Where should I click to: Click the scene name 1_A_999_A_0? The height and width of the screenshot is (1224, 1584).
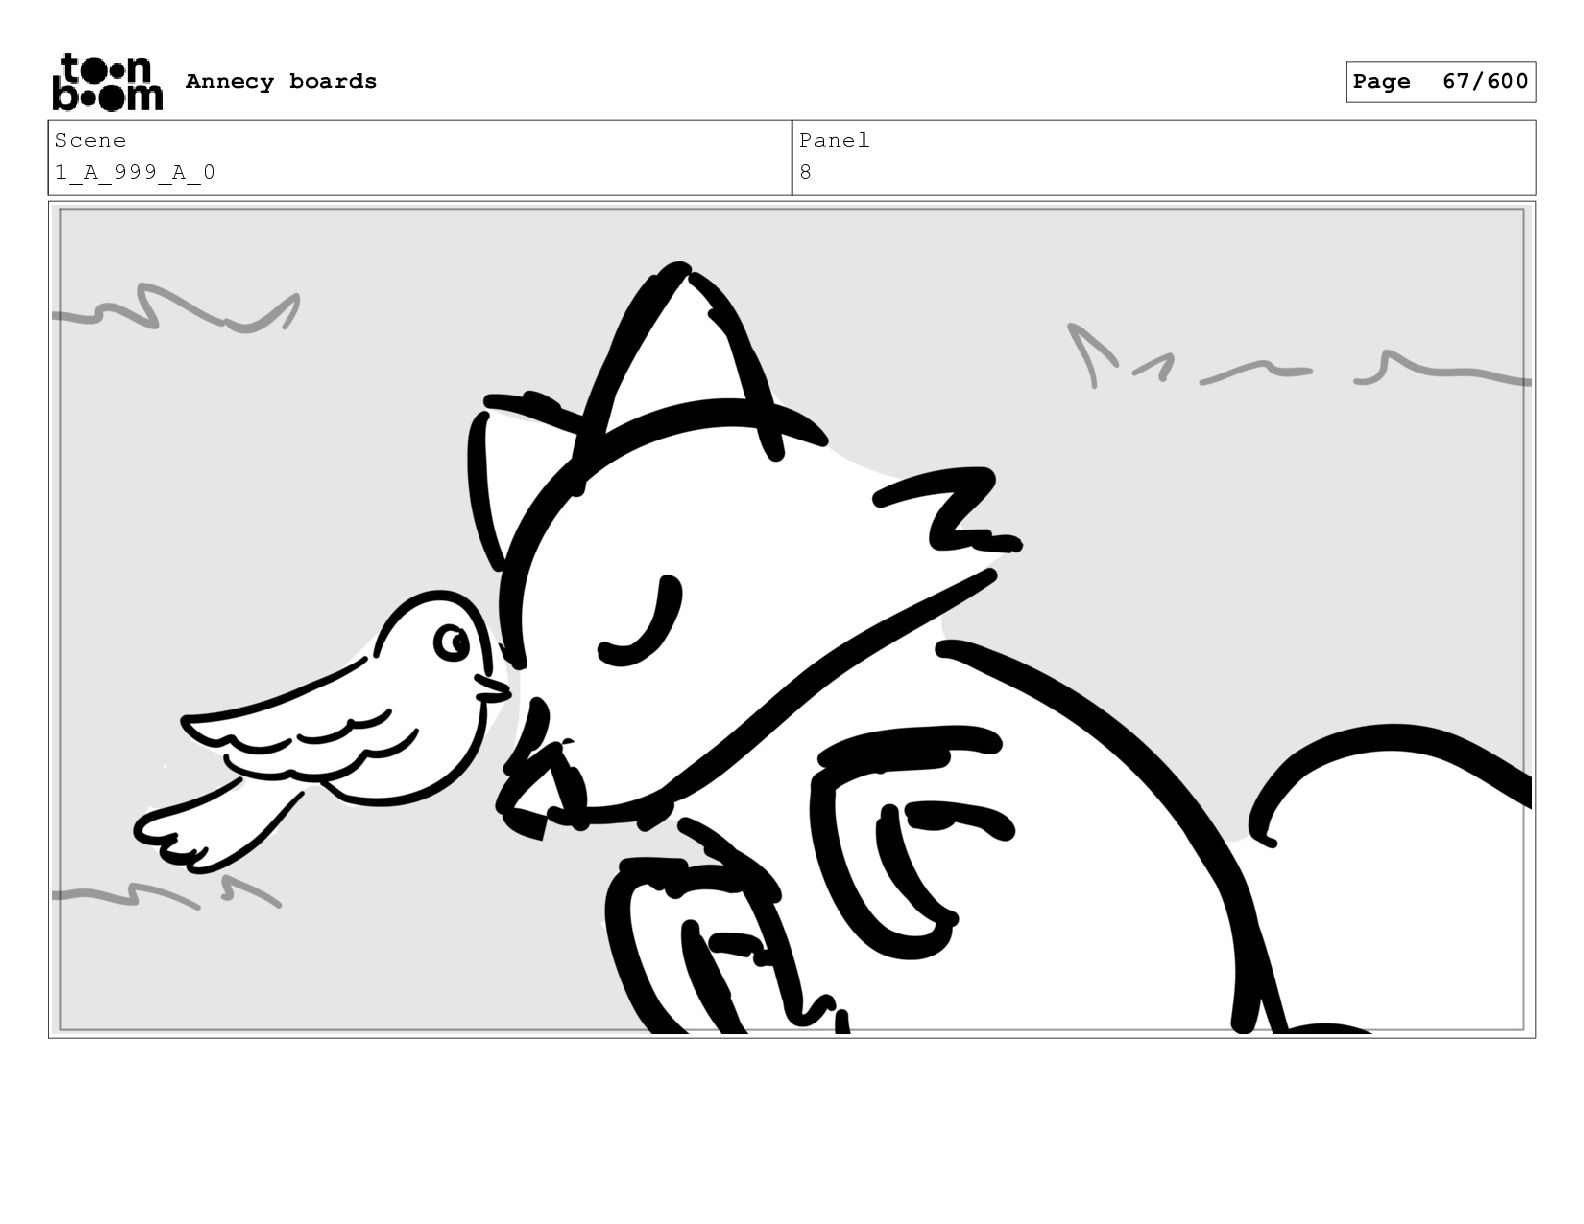tap(135, 172)
